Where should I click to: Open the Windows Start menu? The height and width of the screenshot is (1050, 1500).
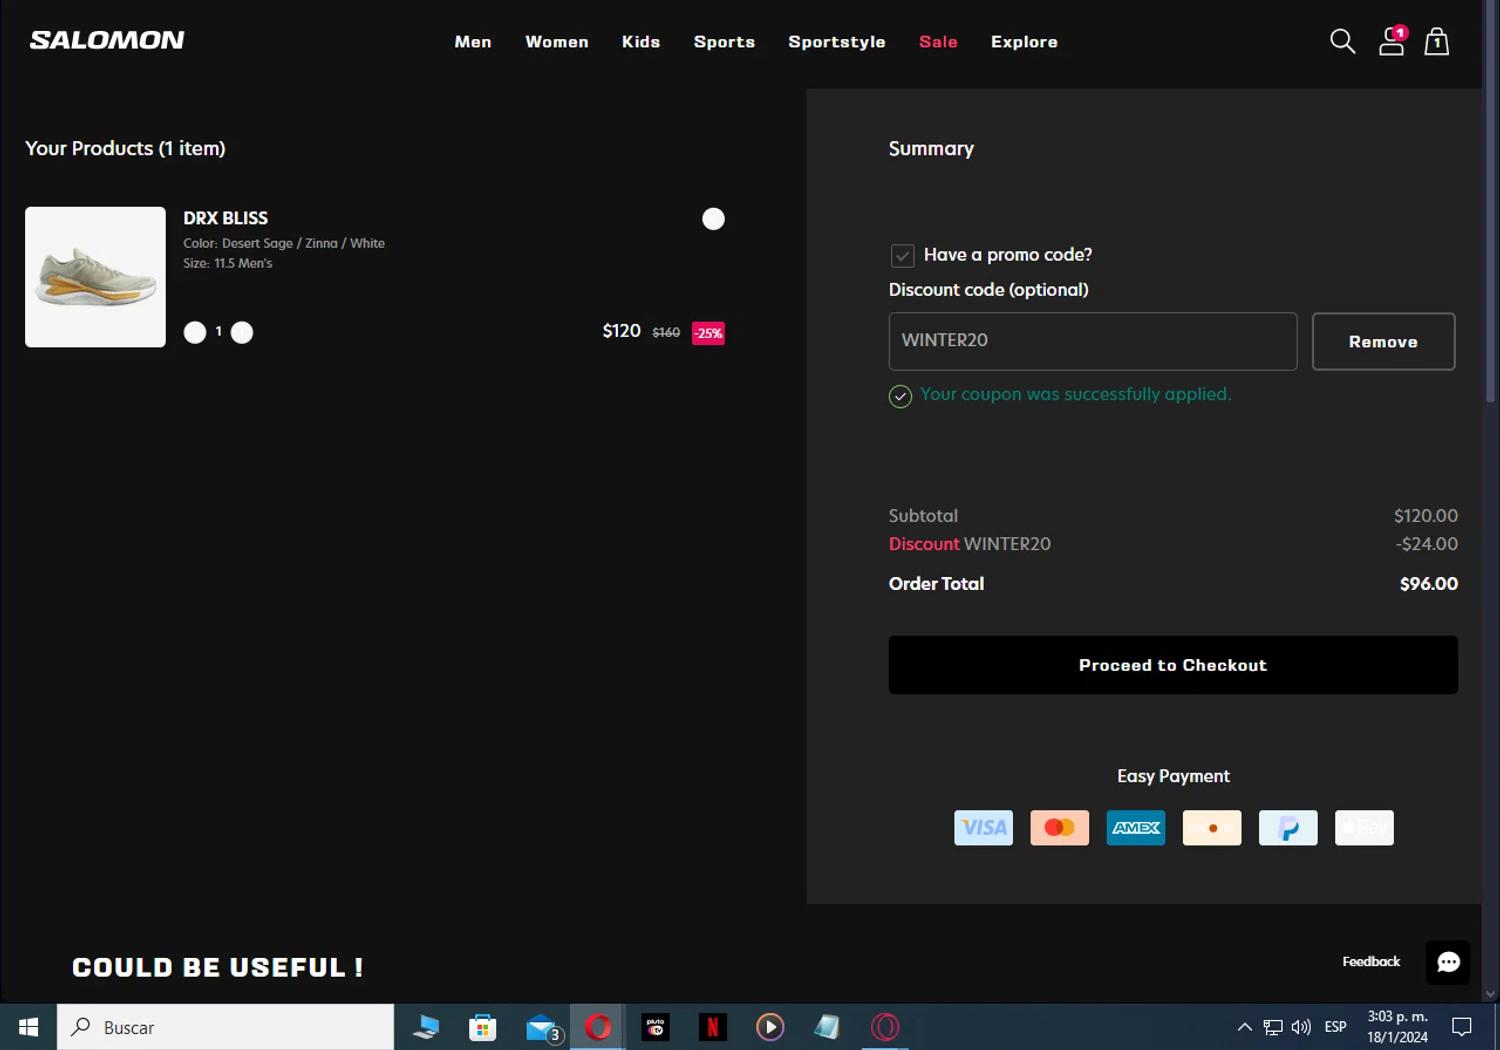pyautogui.click(x=28, y=1027)
